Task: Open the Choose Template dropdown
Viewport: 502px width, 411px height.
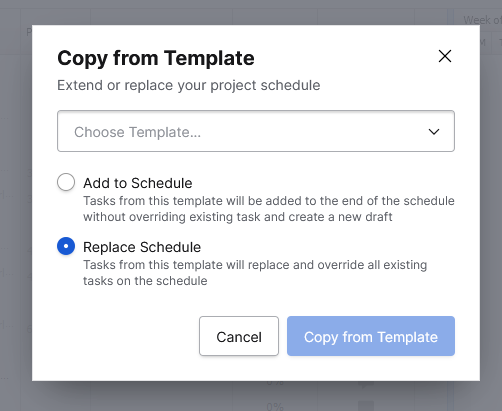Action: click(x=256, y=131)
